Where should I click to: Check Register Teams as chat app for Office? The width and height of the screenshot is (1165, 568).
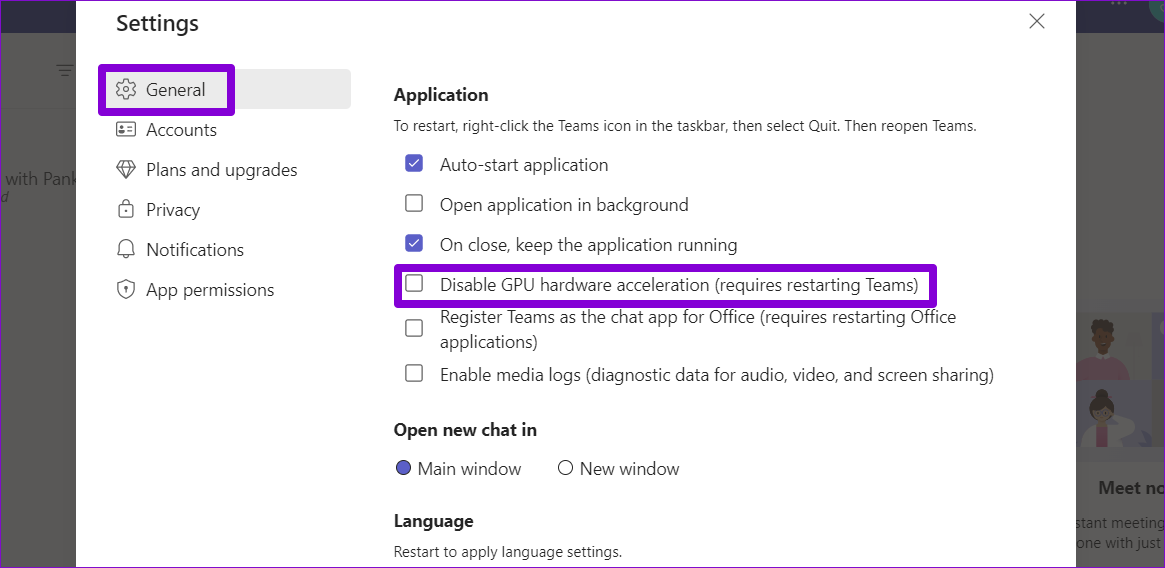pyautogui.click(x=414, y=328)
